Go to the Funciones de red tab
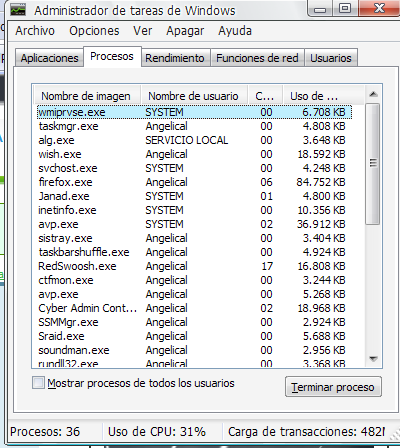This screenshot has height=448, width=400. click(x=257, y=58)
